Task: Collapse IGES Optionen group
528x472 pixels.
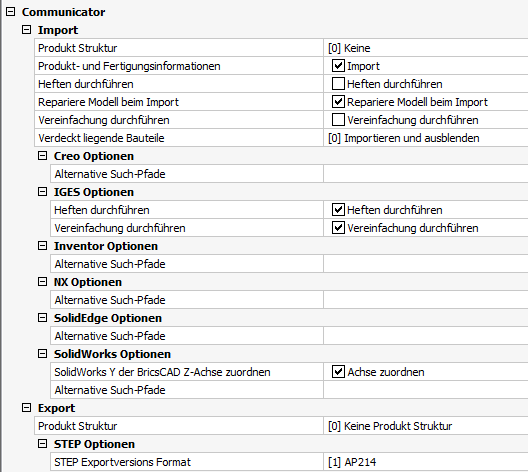Action: [42, 192]
